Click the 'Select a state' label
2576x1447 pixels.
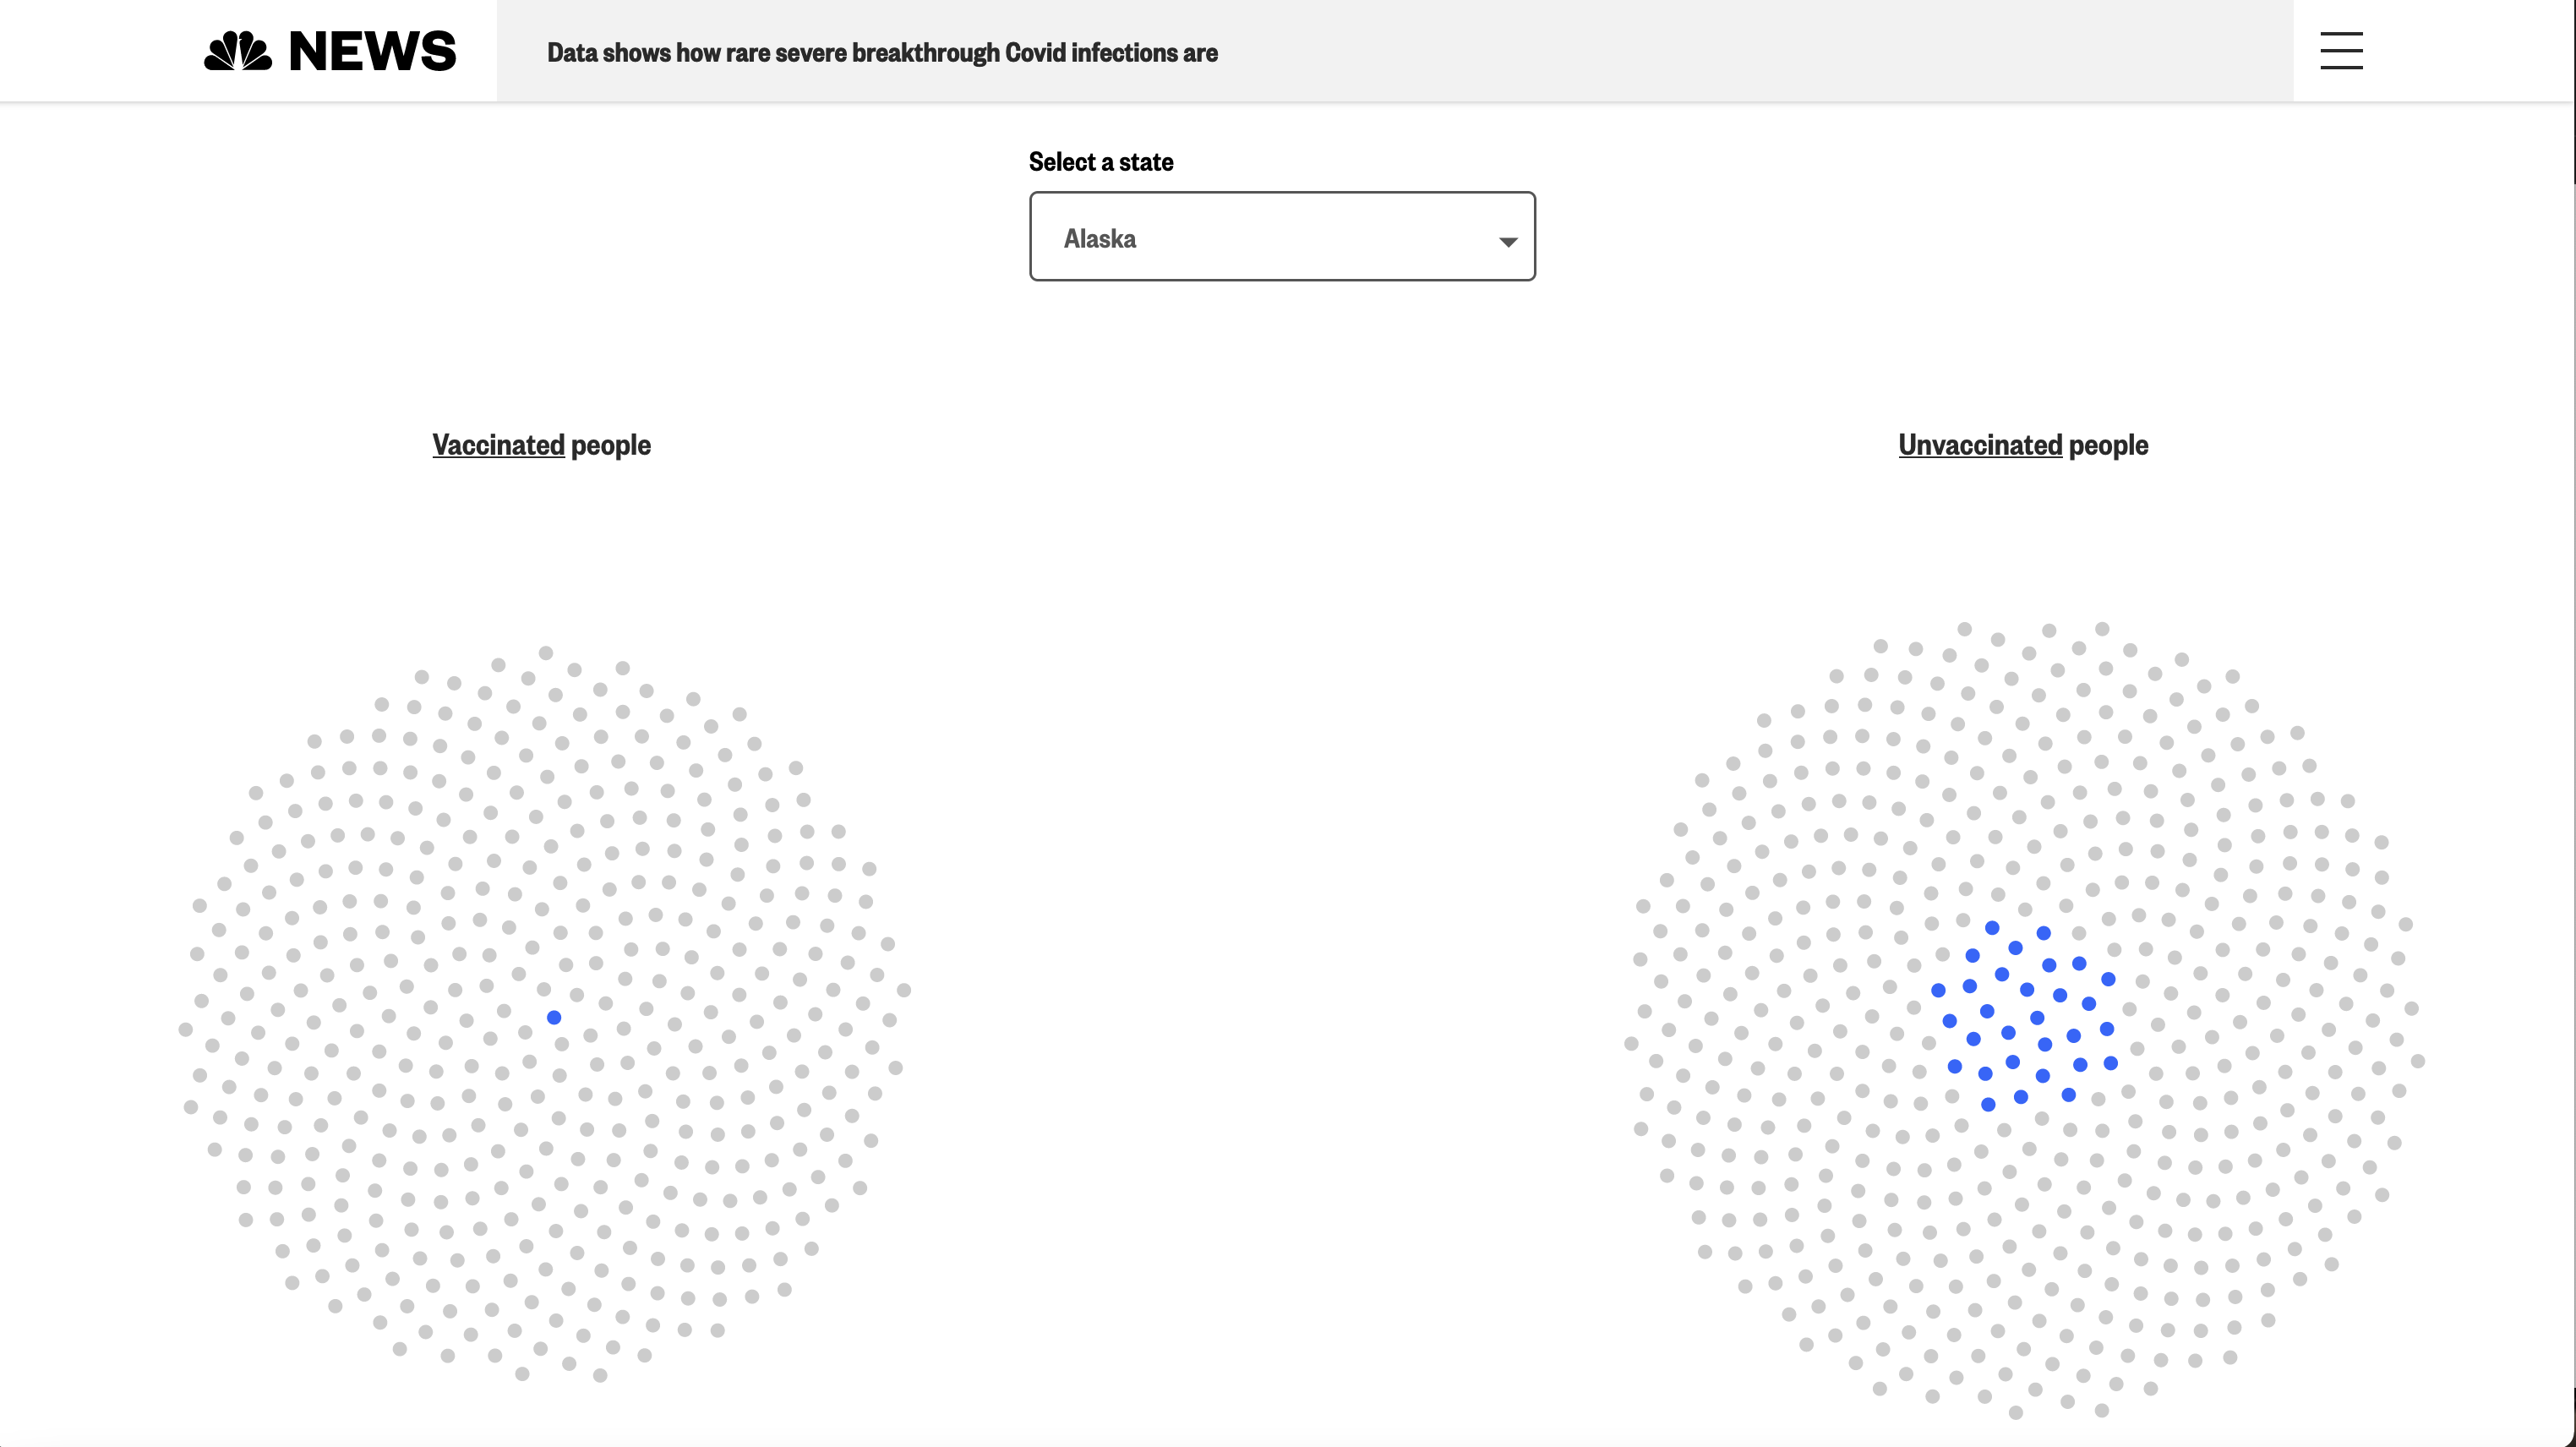point(1100,162)
